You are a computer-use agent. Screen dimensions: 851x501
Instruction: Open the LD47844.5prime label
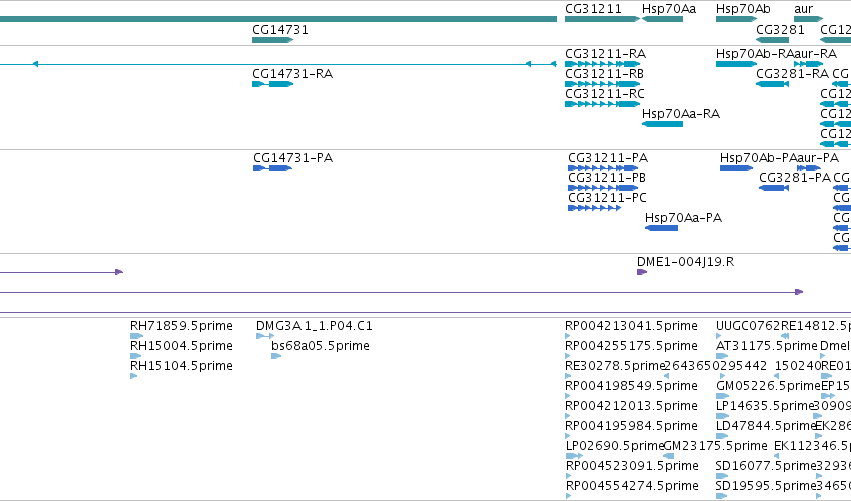coord(766,426)
